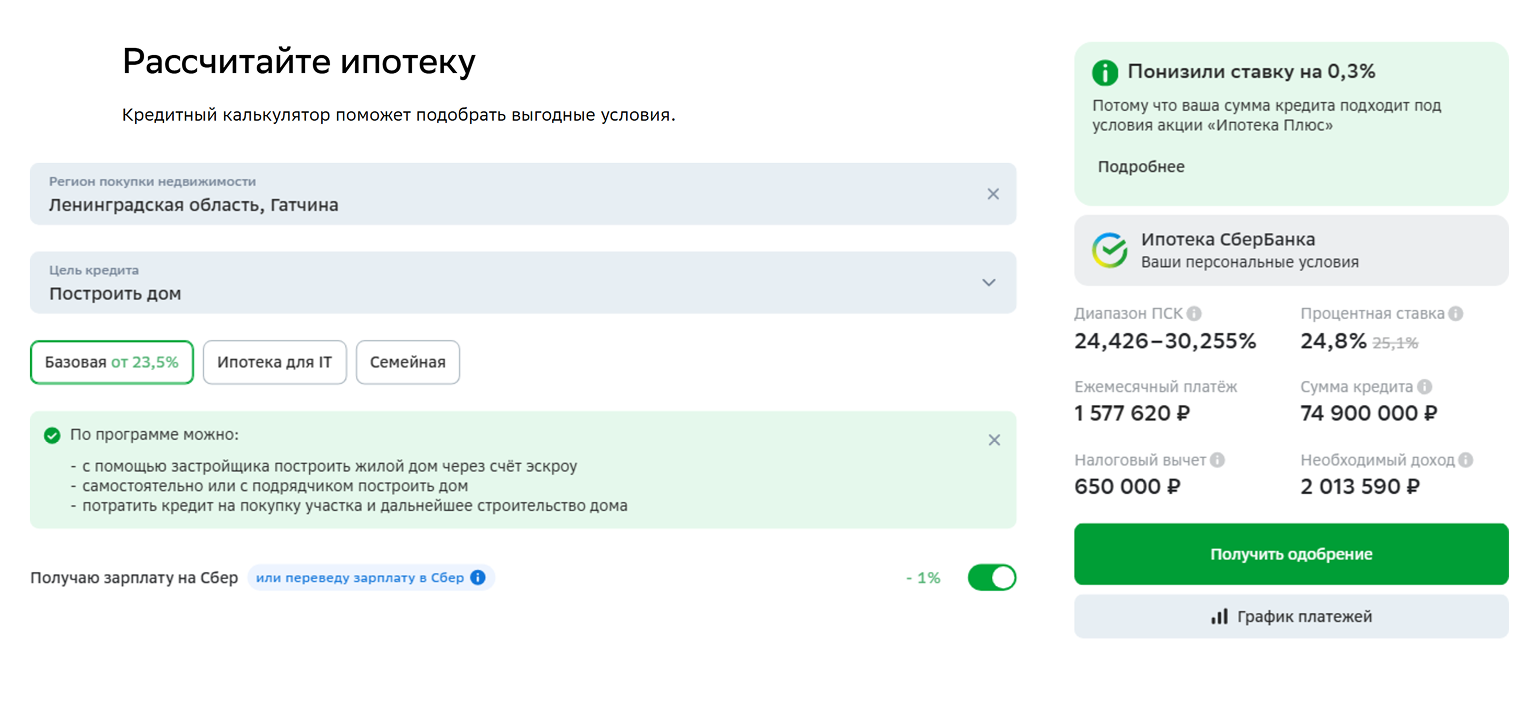1540x701 pixels.
Task: Click the tax deduction value '650 000 ₽'
Action: coord(1128,487)
